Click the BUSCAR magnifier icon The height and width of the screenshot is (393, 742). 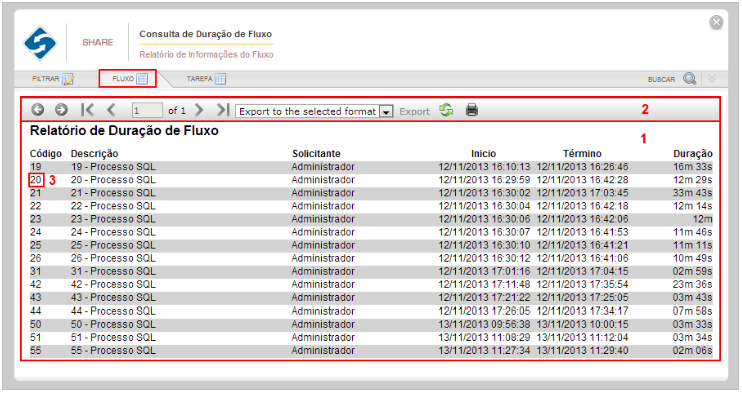(x=689, y=79)
